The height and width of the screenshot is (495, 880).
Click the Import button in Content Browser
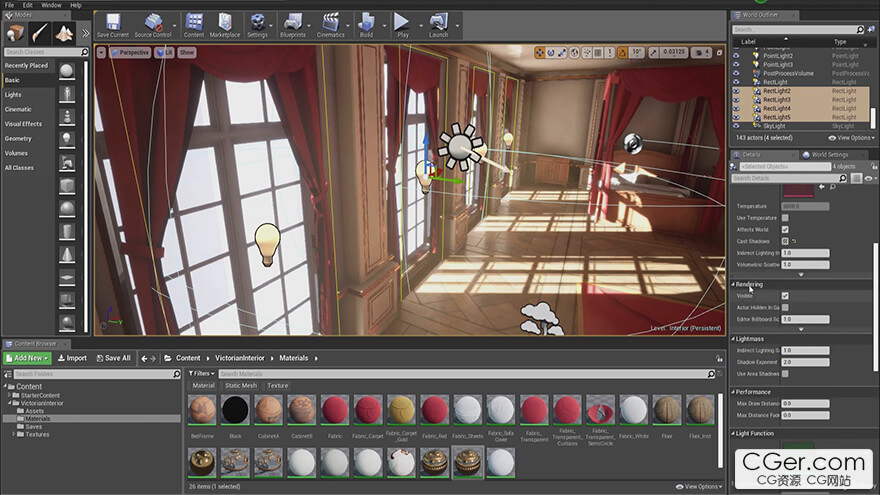(x=72, y=358)
